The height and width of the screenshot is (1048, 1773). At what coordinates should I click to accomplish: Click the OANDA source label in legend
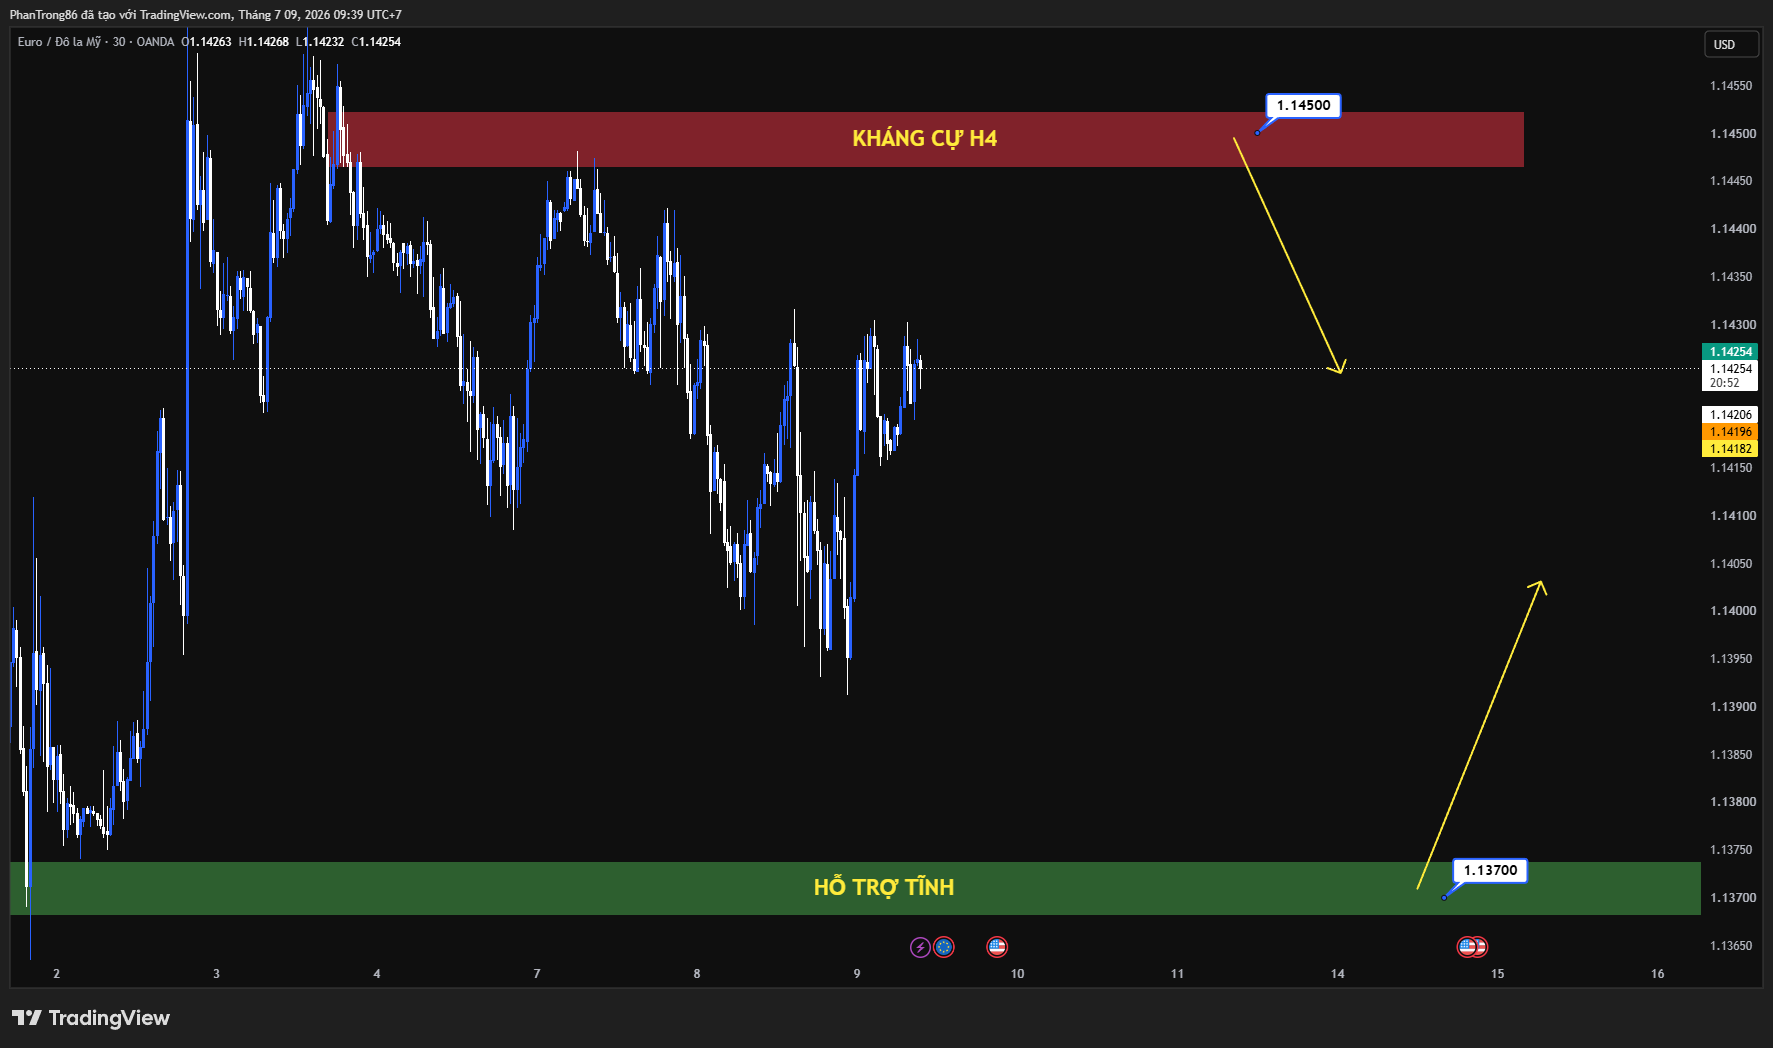coord(155,42)
